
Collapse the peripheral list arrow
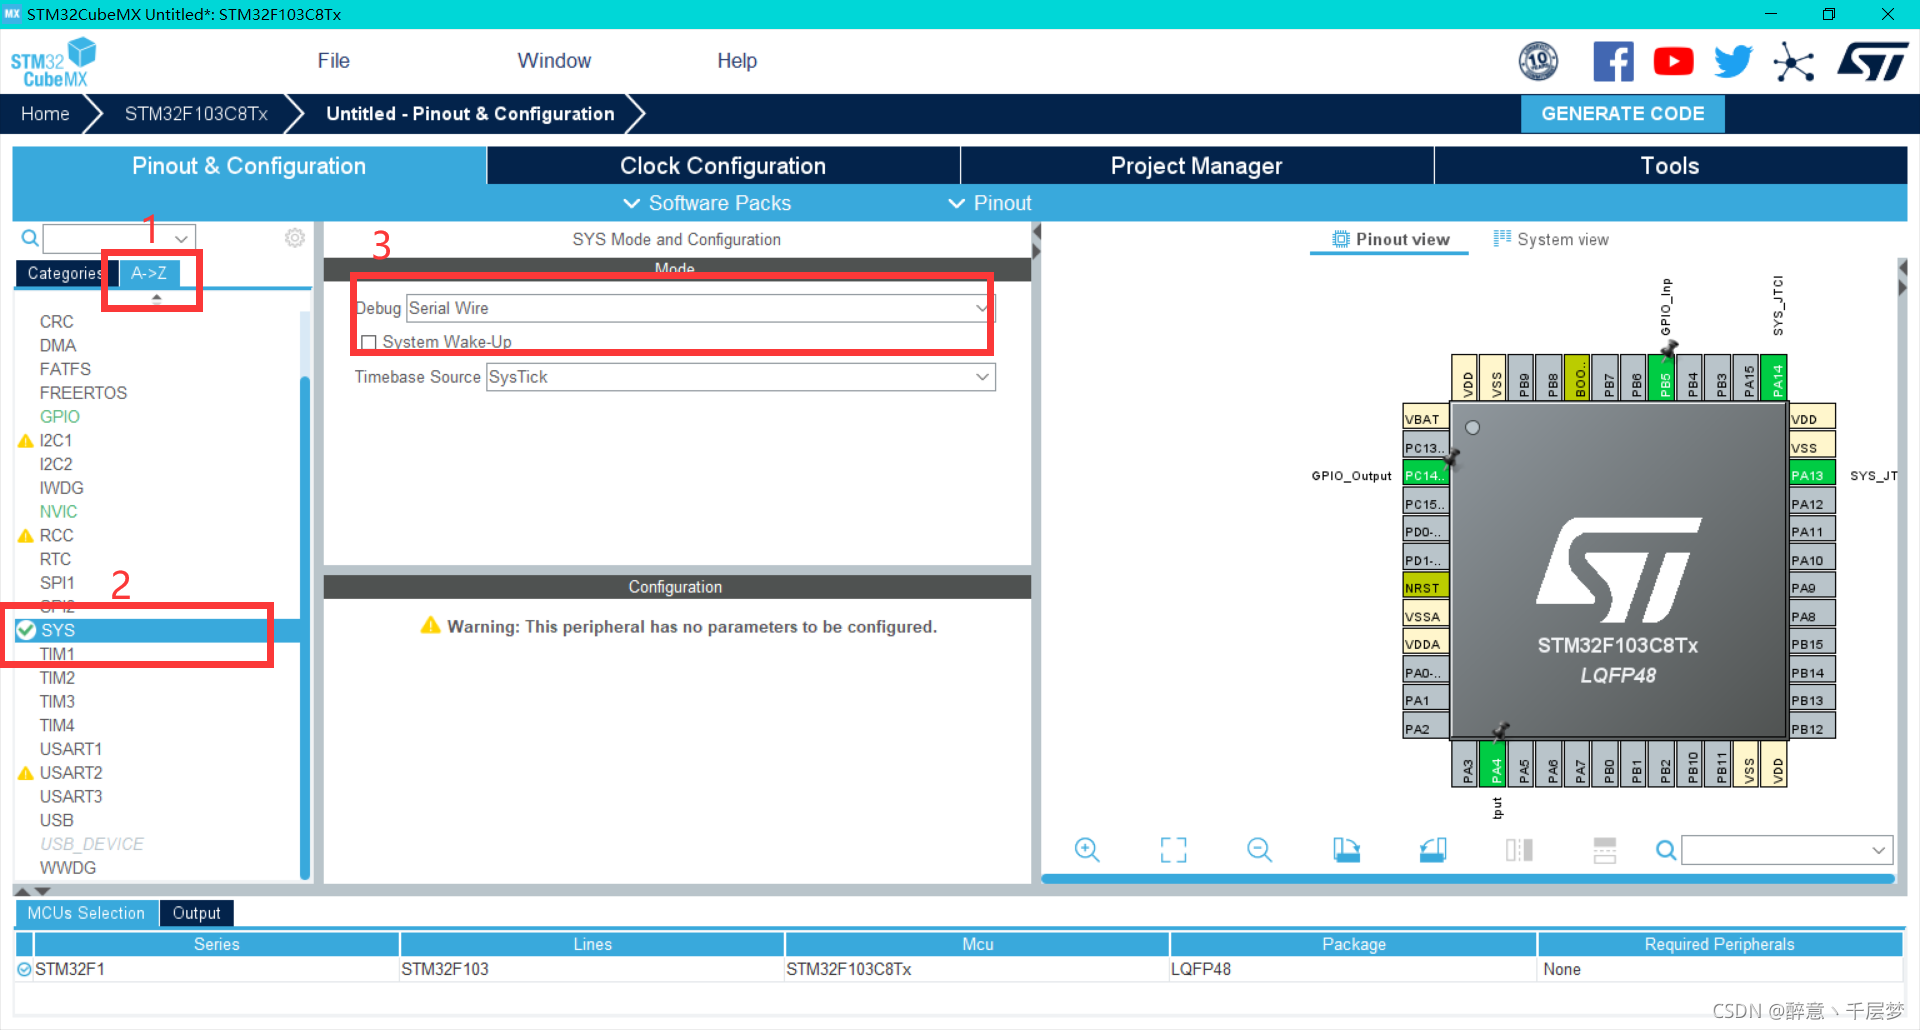tap(156, 298)
